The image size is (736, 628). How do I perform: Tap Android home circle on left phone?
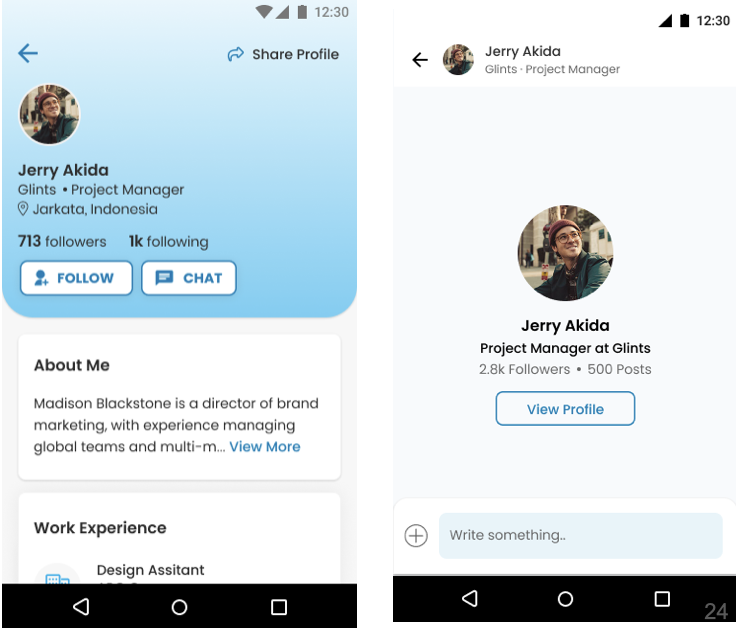pyautogui.click(x=179, y=607)
